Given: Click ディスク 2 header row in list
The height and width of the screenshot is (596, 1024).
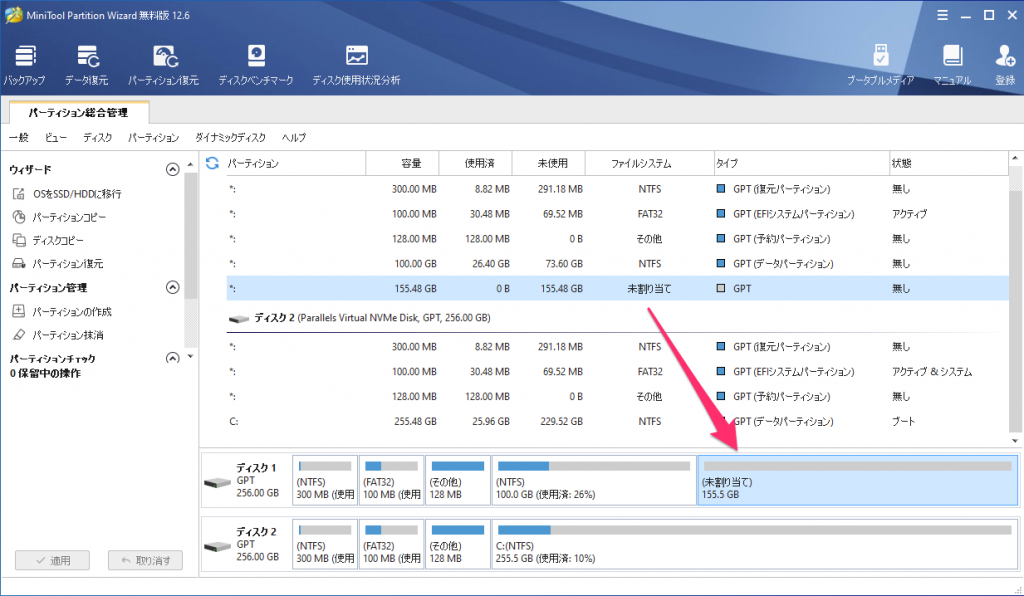Looking at the screenshot, I should coord(617,318).
